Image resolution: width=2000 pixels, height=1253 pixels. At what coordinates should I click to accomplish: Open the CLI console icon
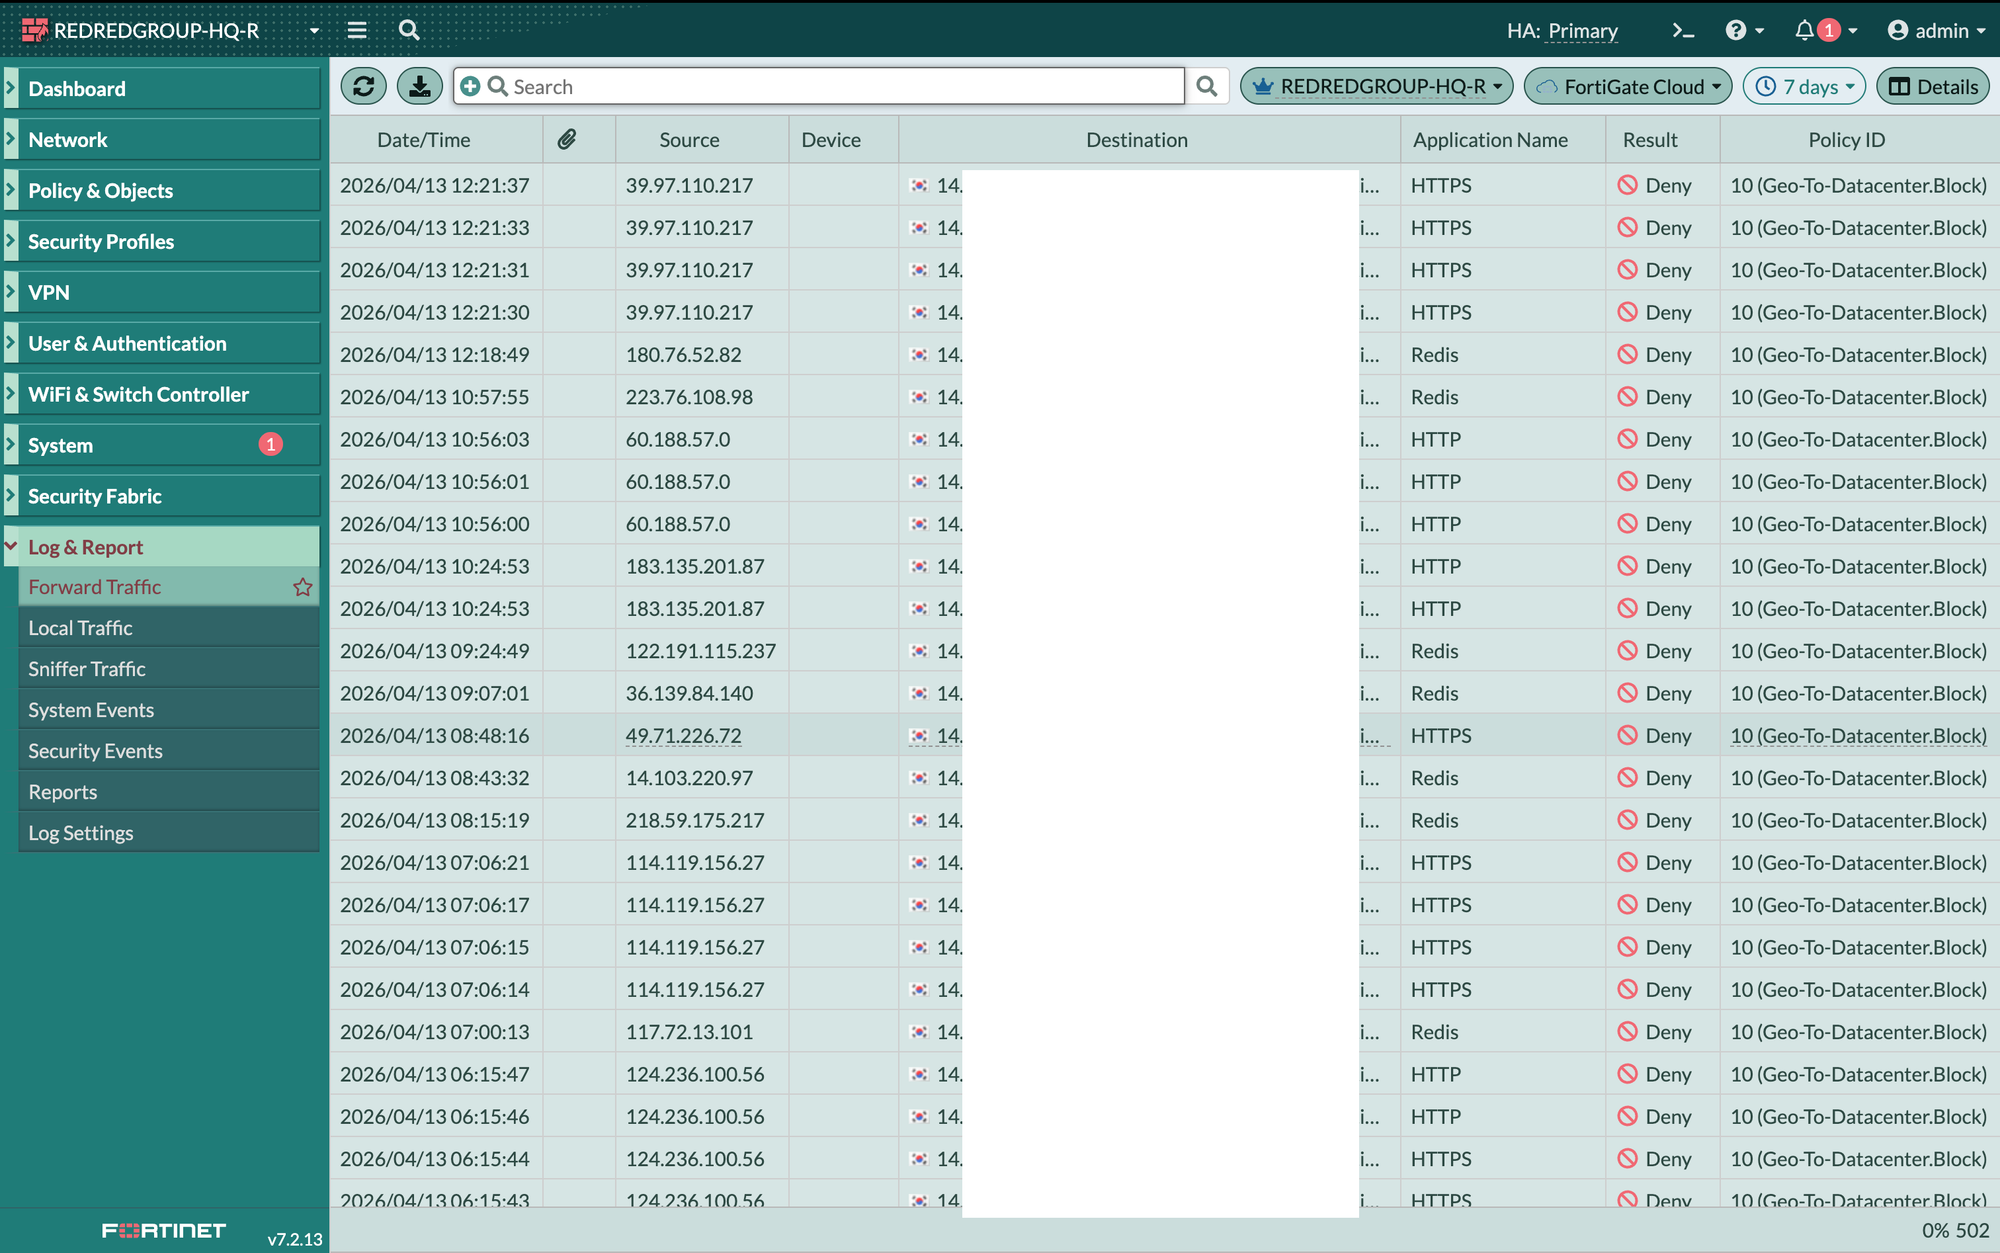[x=1683, y=31]
